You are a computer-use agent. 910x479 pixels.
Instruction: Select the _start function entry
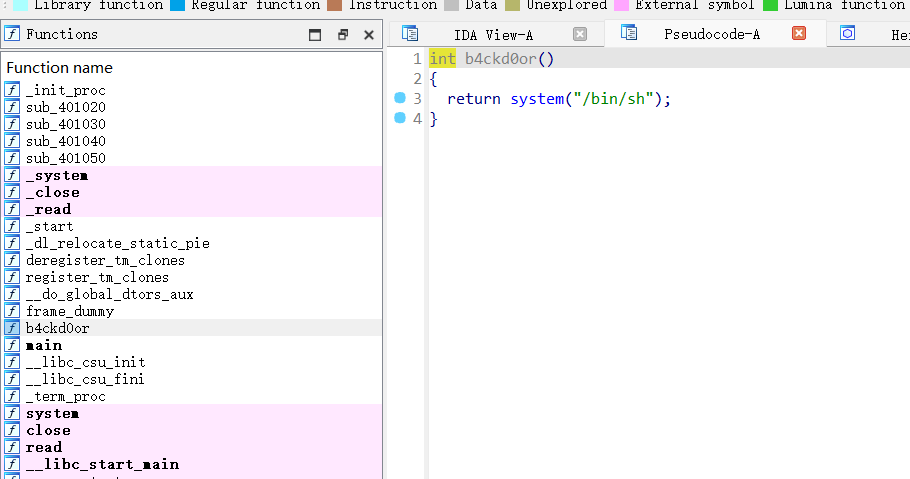(x=49, y=226)
